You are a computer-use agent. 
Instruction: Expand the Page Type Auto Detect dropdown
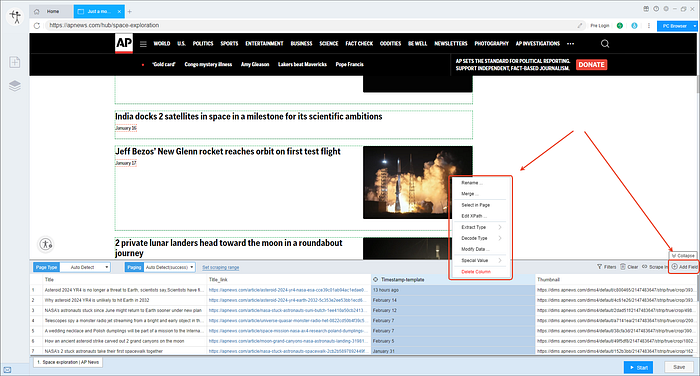pos(85,267)
